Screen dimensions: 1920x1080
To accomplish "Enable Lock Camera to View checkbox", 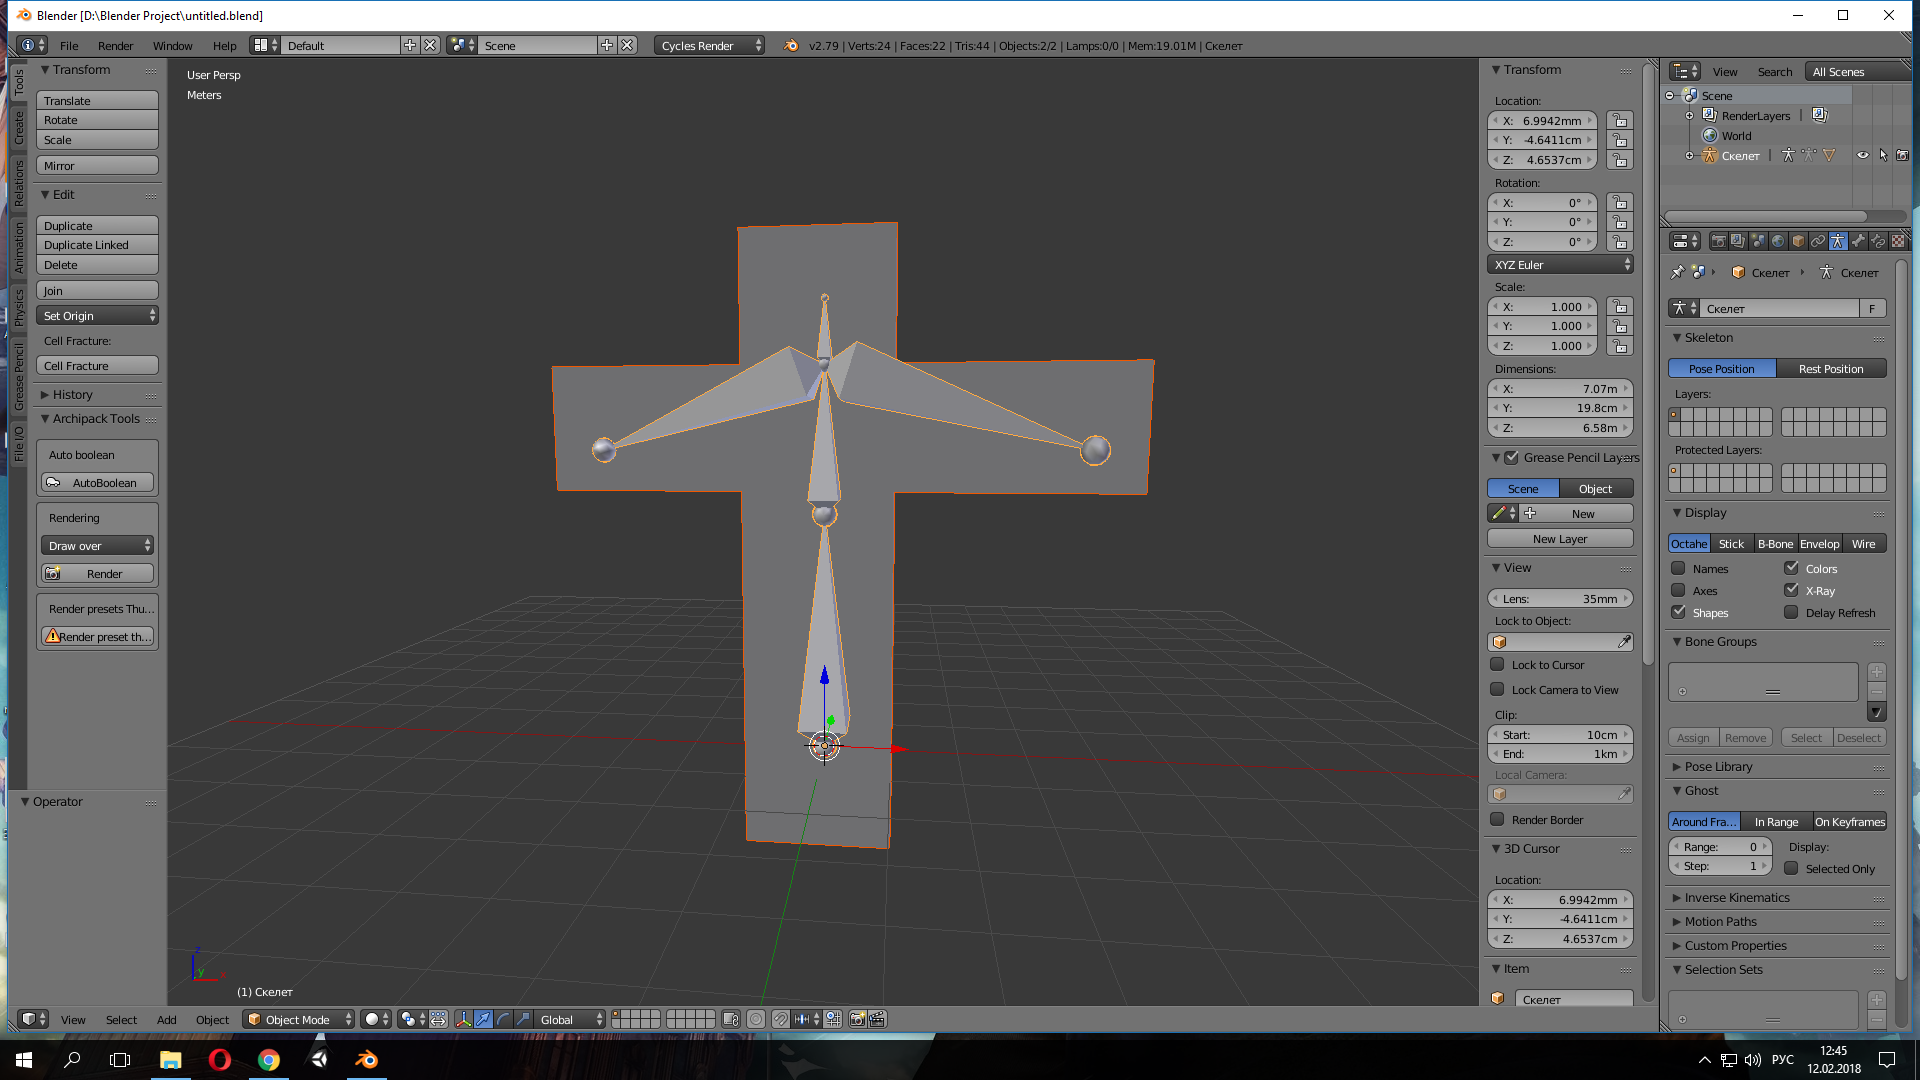I will pyautogui.click(x=1497, y=689).
